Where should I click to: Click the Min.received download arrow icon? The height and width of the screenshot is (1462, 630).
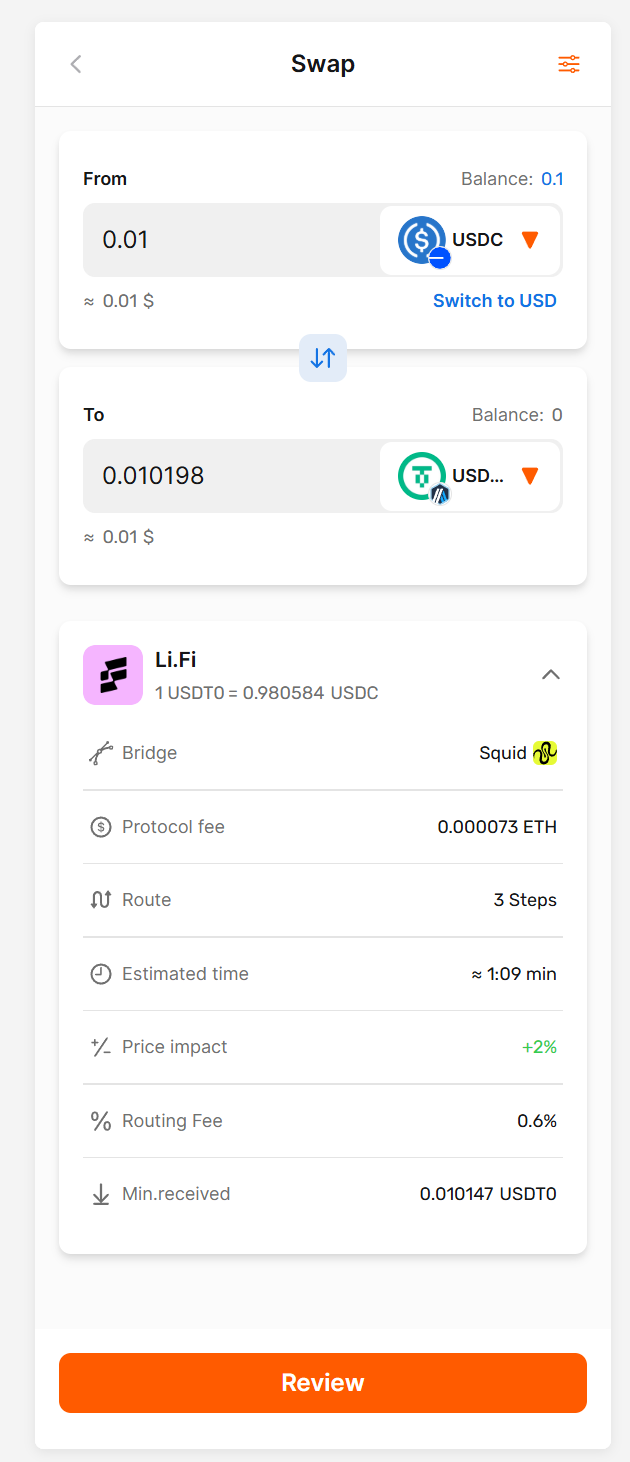coord(101,1194)
